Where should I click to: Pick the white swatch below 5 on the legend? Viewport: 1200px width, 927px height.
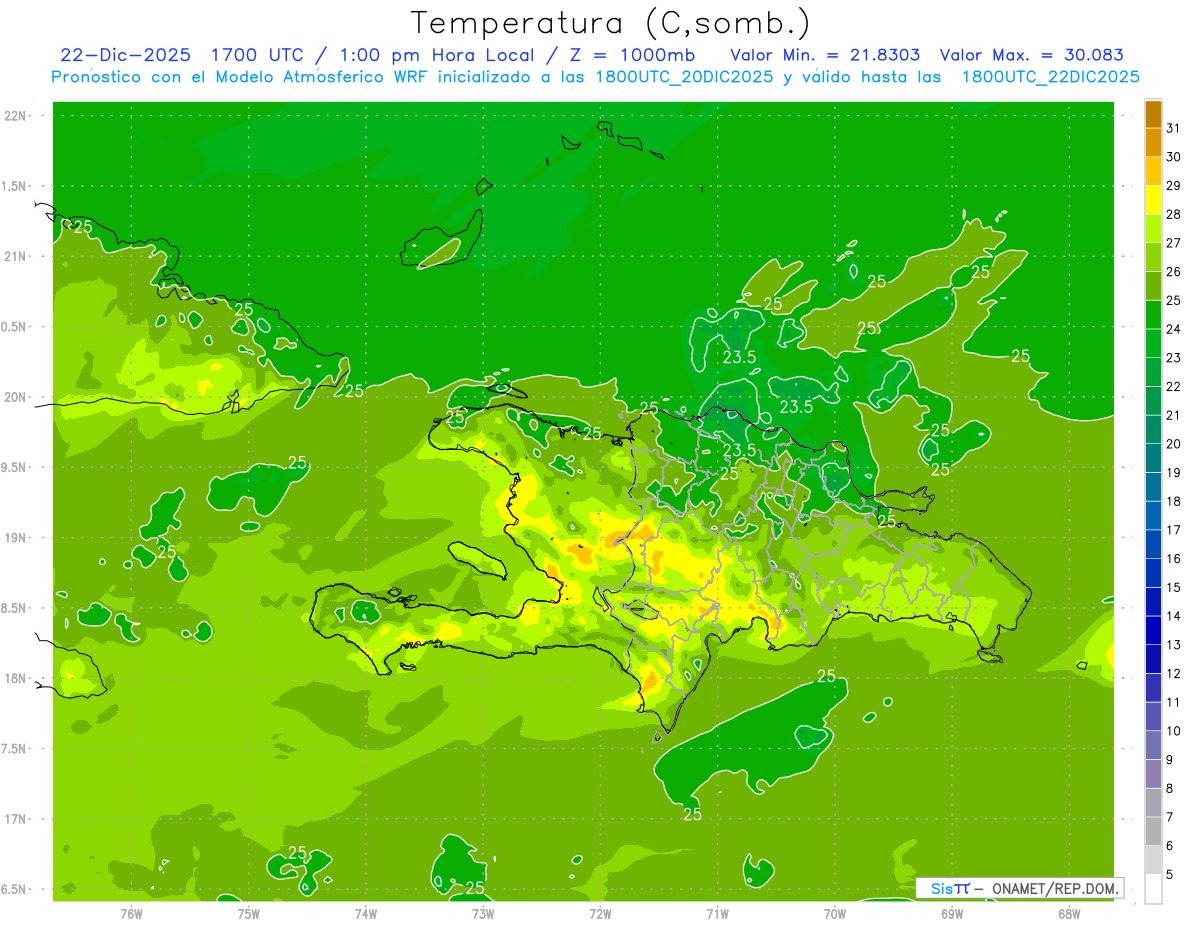[x=1153, y=889]
